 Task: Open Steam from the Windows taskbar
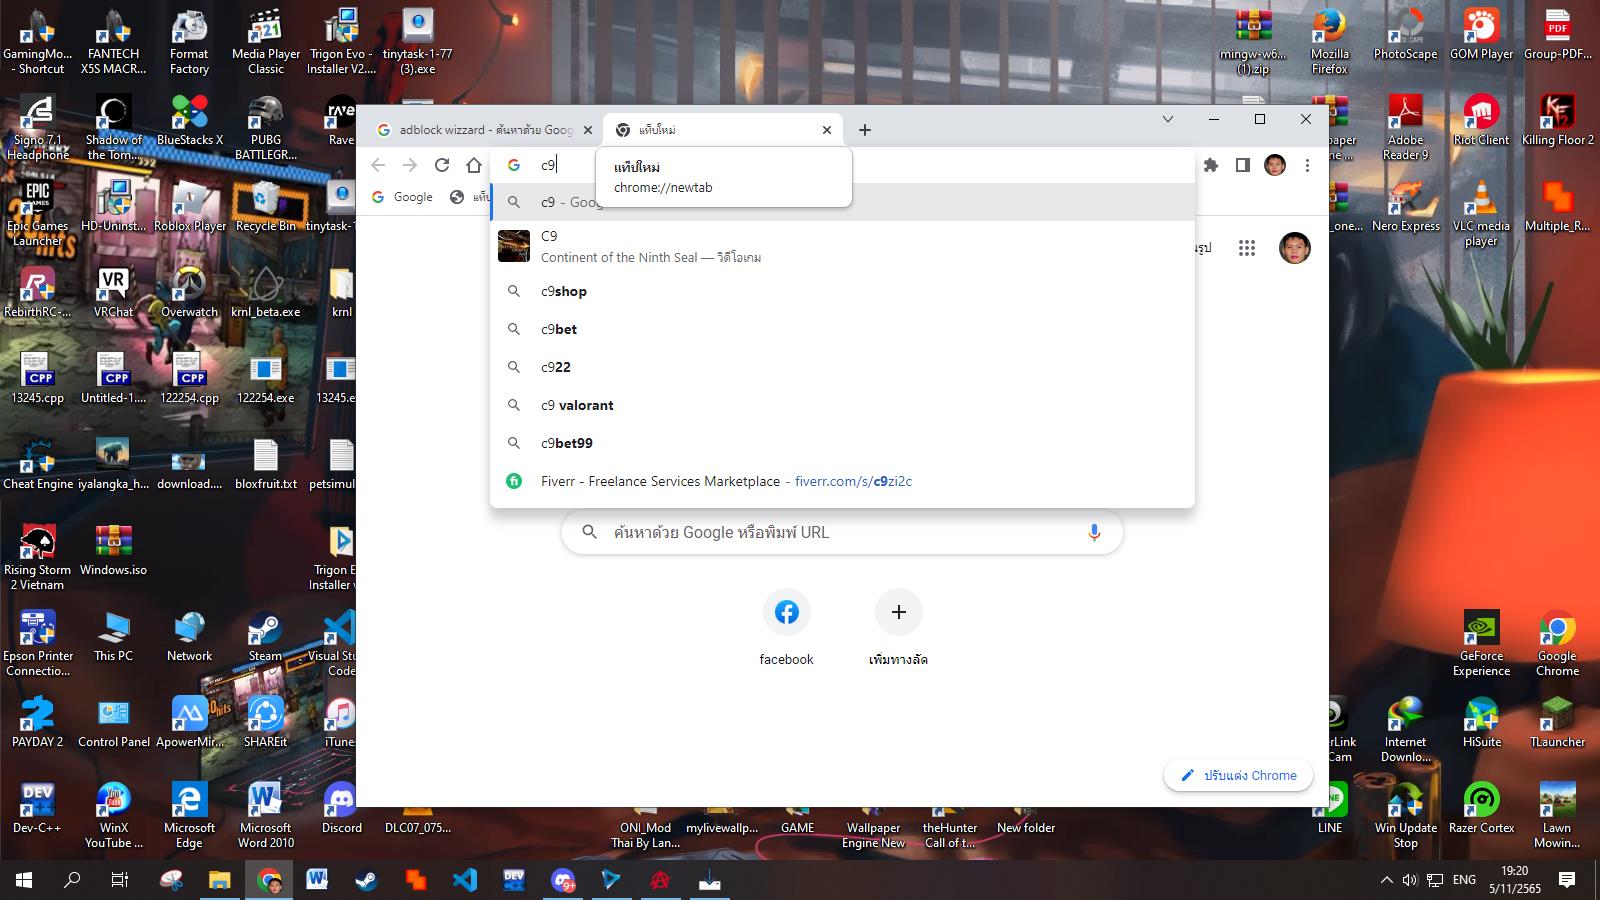367,880
